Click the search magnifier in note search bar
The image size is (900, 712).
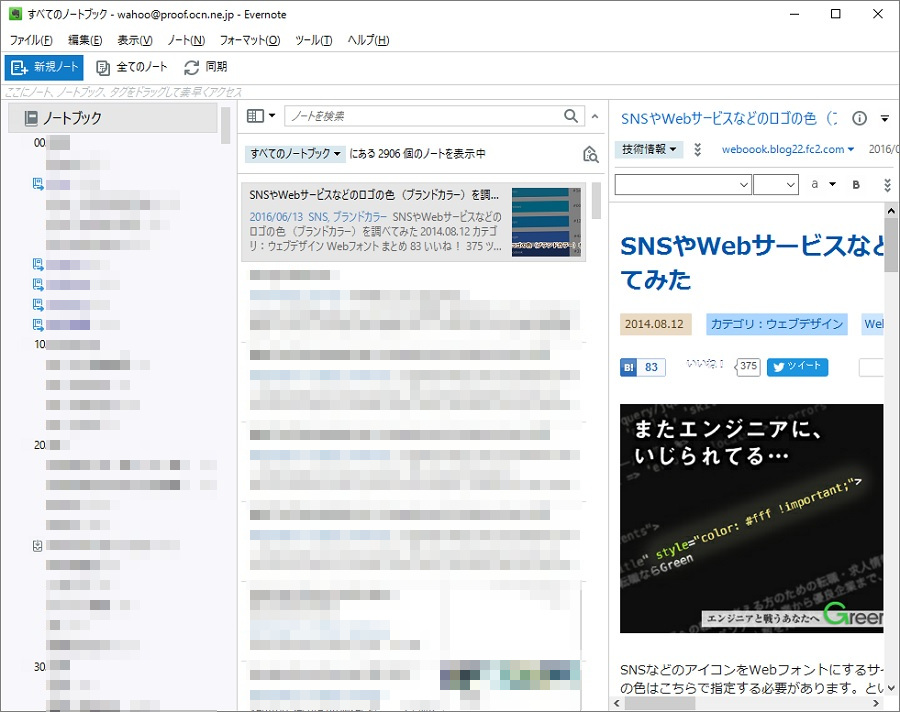571,116
